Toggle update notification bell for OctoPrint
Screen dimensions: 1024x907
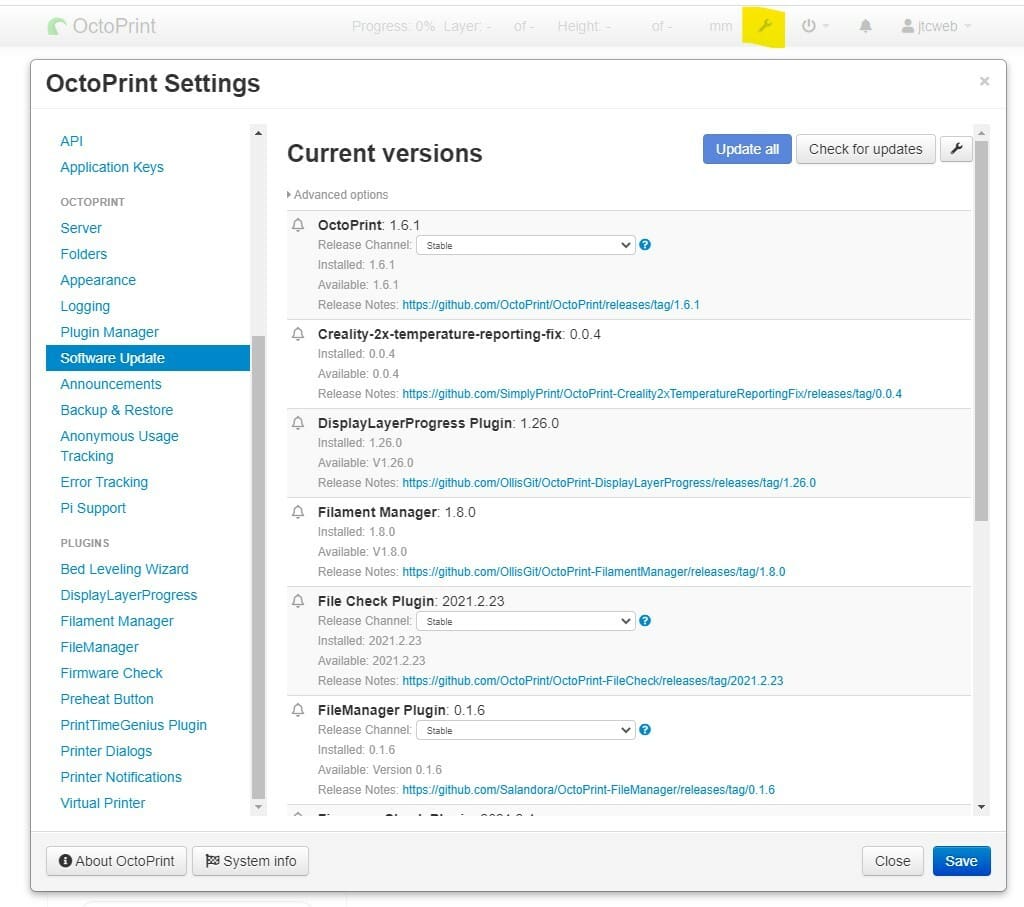click(298, 225)
